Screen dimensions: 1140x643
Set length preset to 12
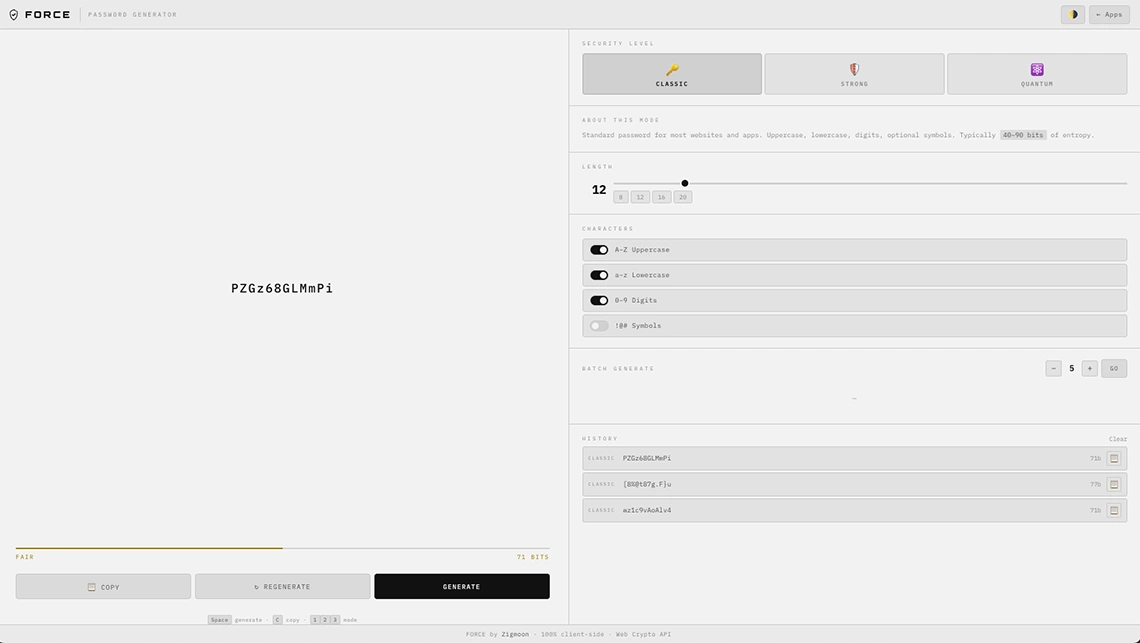tap(641, 197)
